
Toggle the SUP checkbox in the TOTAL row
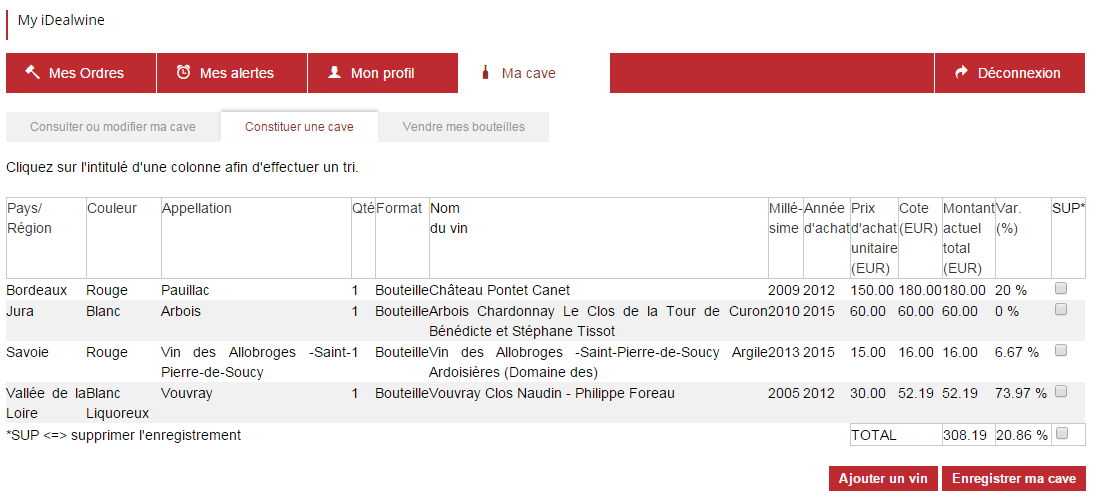(x=1060, y=434)
